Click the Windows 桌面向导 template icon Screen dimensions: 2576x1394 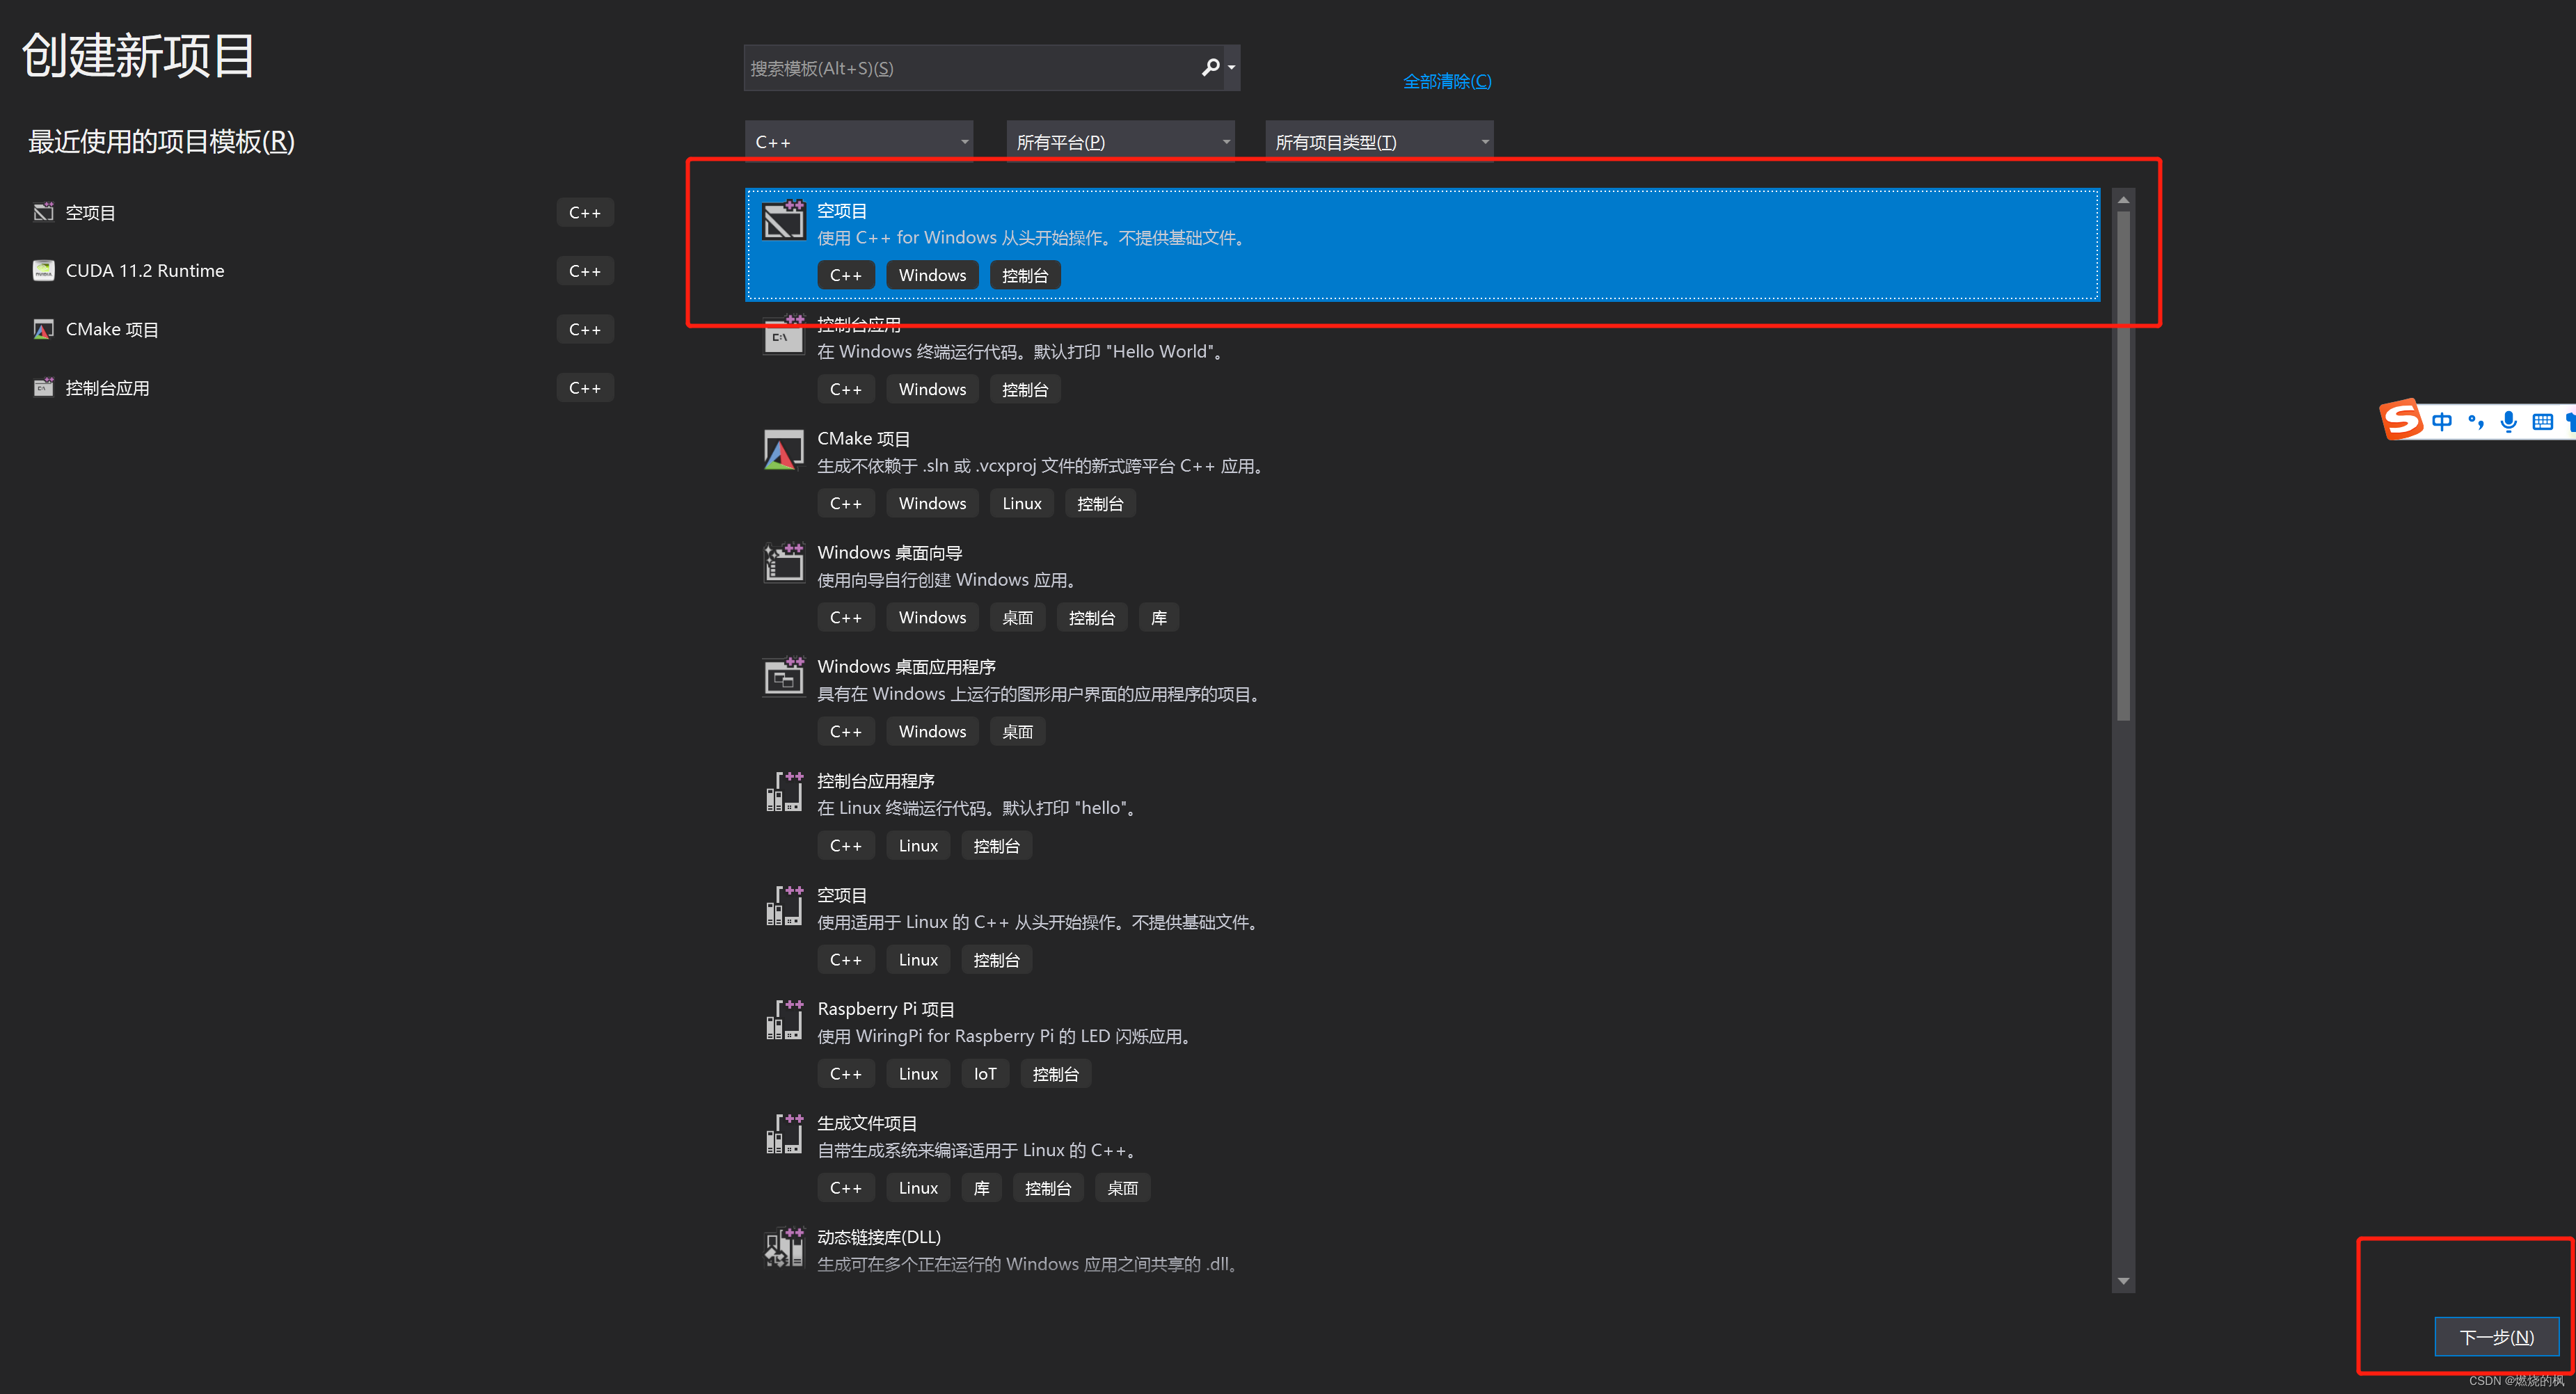pyautogui.click(x=784, y=563)
